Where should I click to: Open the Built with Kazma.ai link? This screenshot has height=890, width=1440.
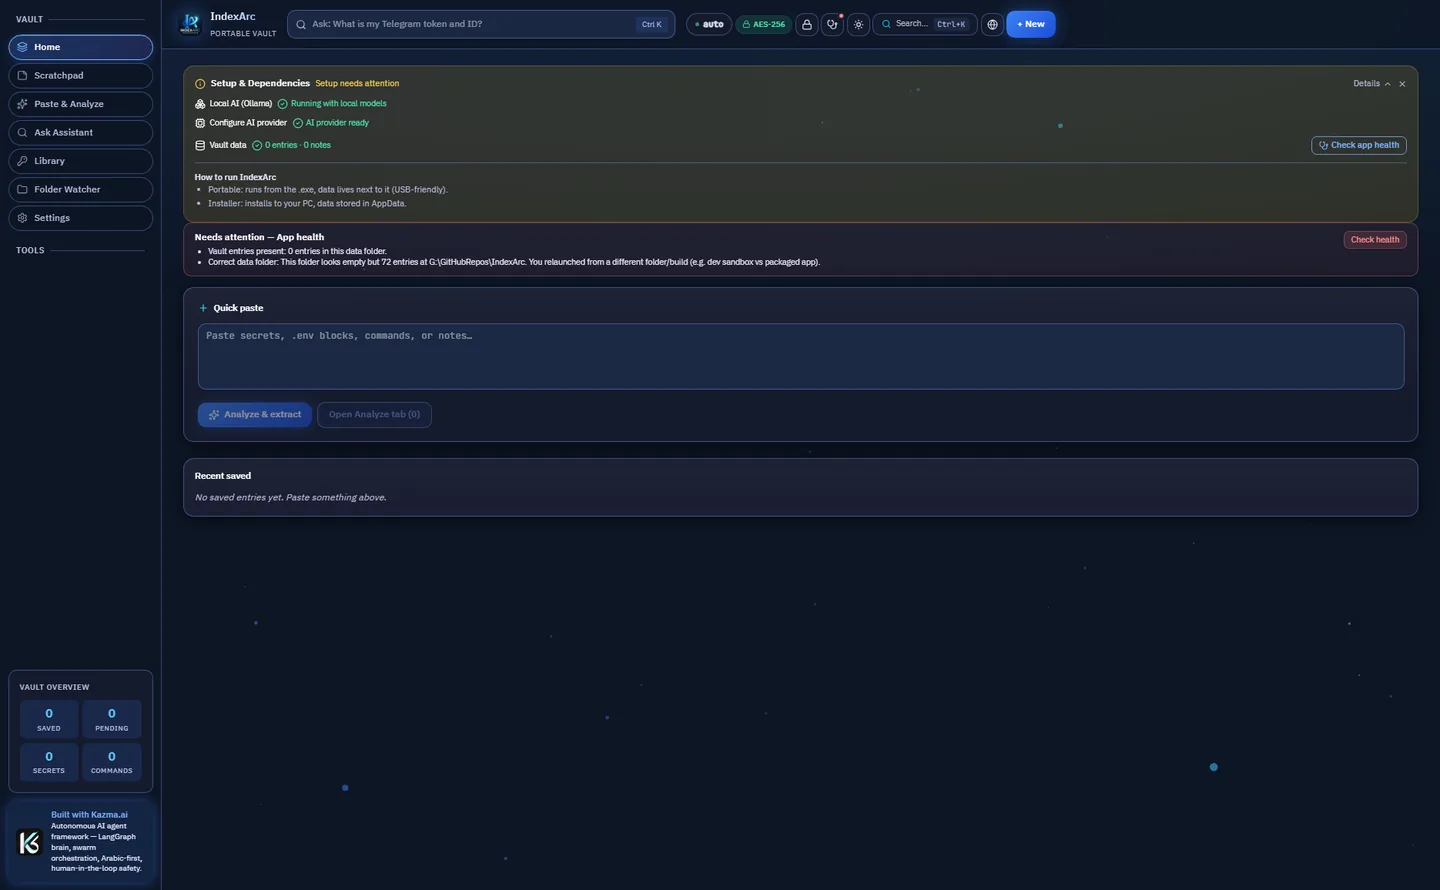pos(89,815)
